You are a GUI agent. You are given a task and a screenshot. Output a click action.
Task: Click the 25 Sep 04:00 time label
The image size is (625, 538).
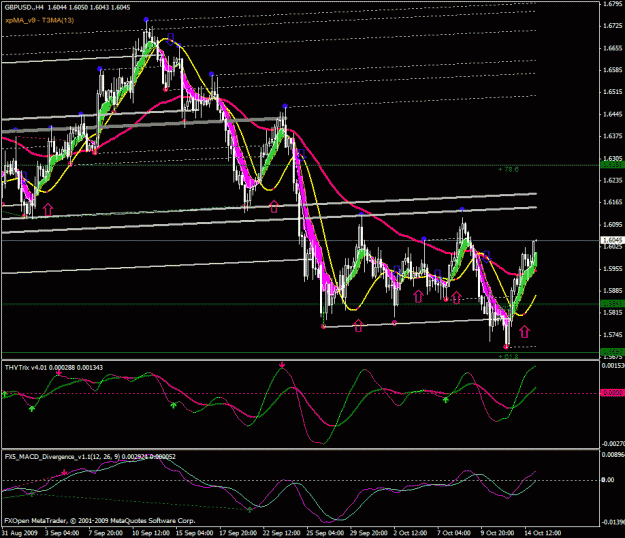click(x=325, y=533)
